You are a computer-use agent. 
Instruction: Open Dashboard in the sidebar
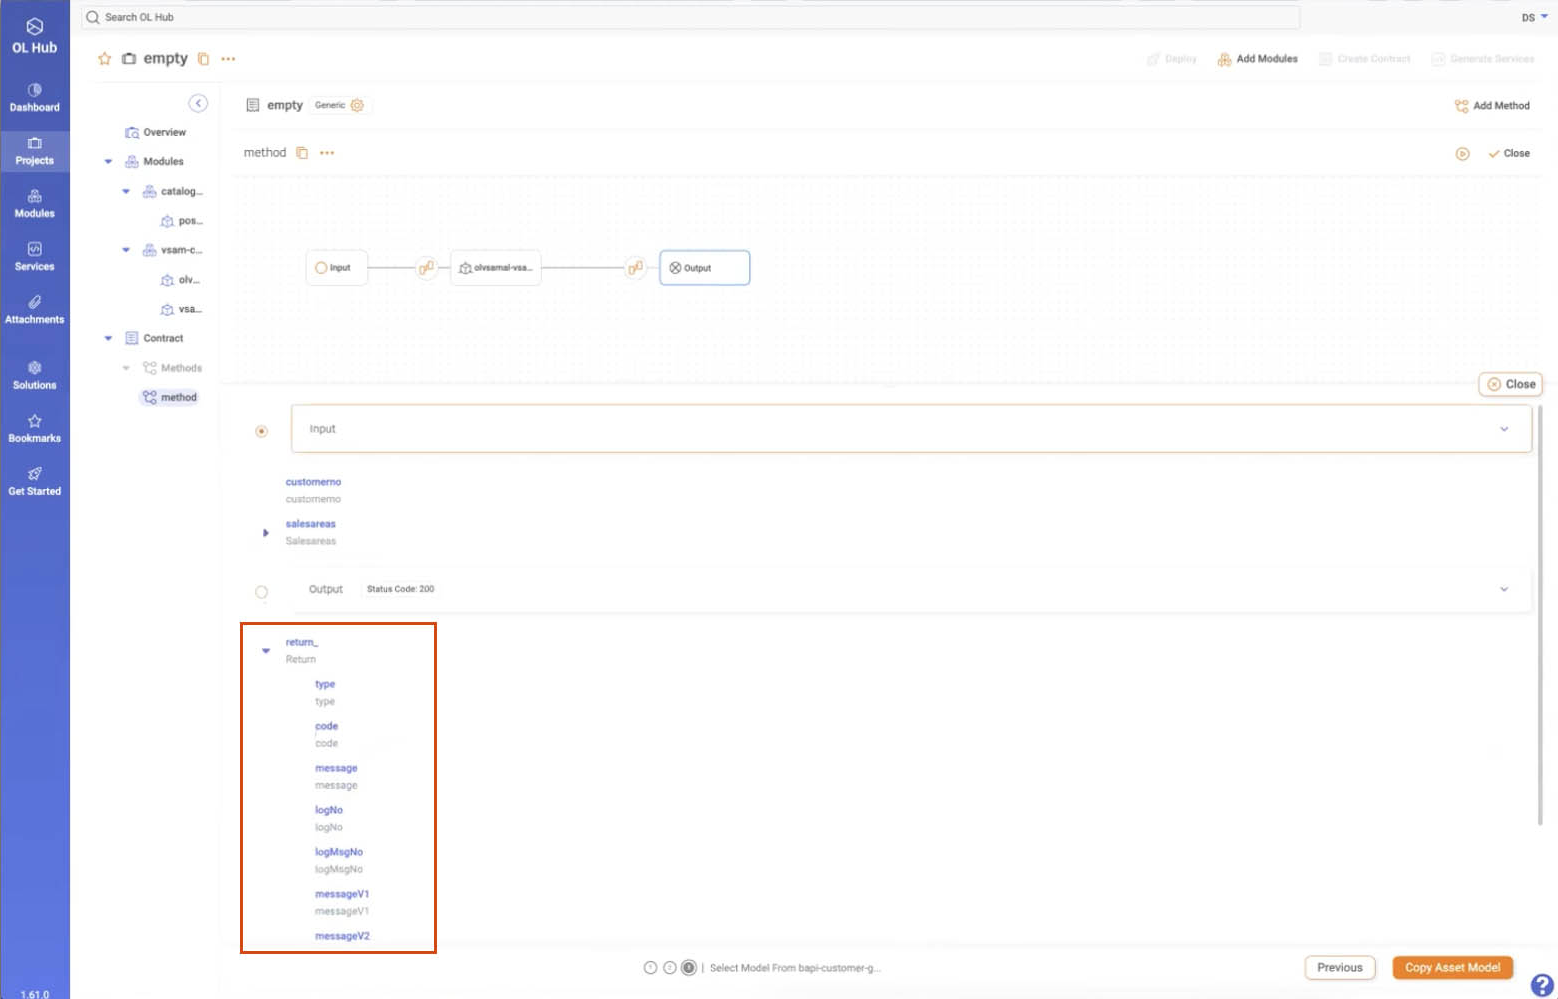34,97
